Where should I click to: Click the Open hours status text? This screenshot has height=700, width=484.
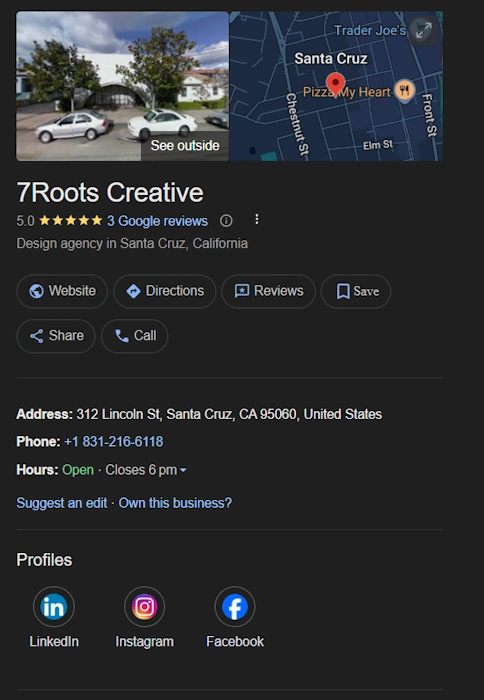pos(78,470)
